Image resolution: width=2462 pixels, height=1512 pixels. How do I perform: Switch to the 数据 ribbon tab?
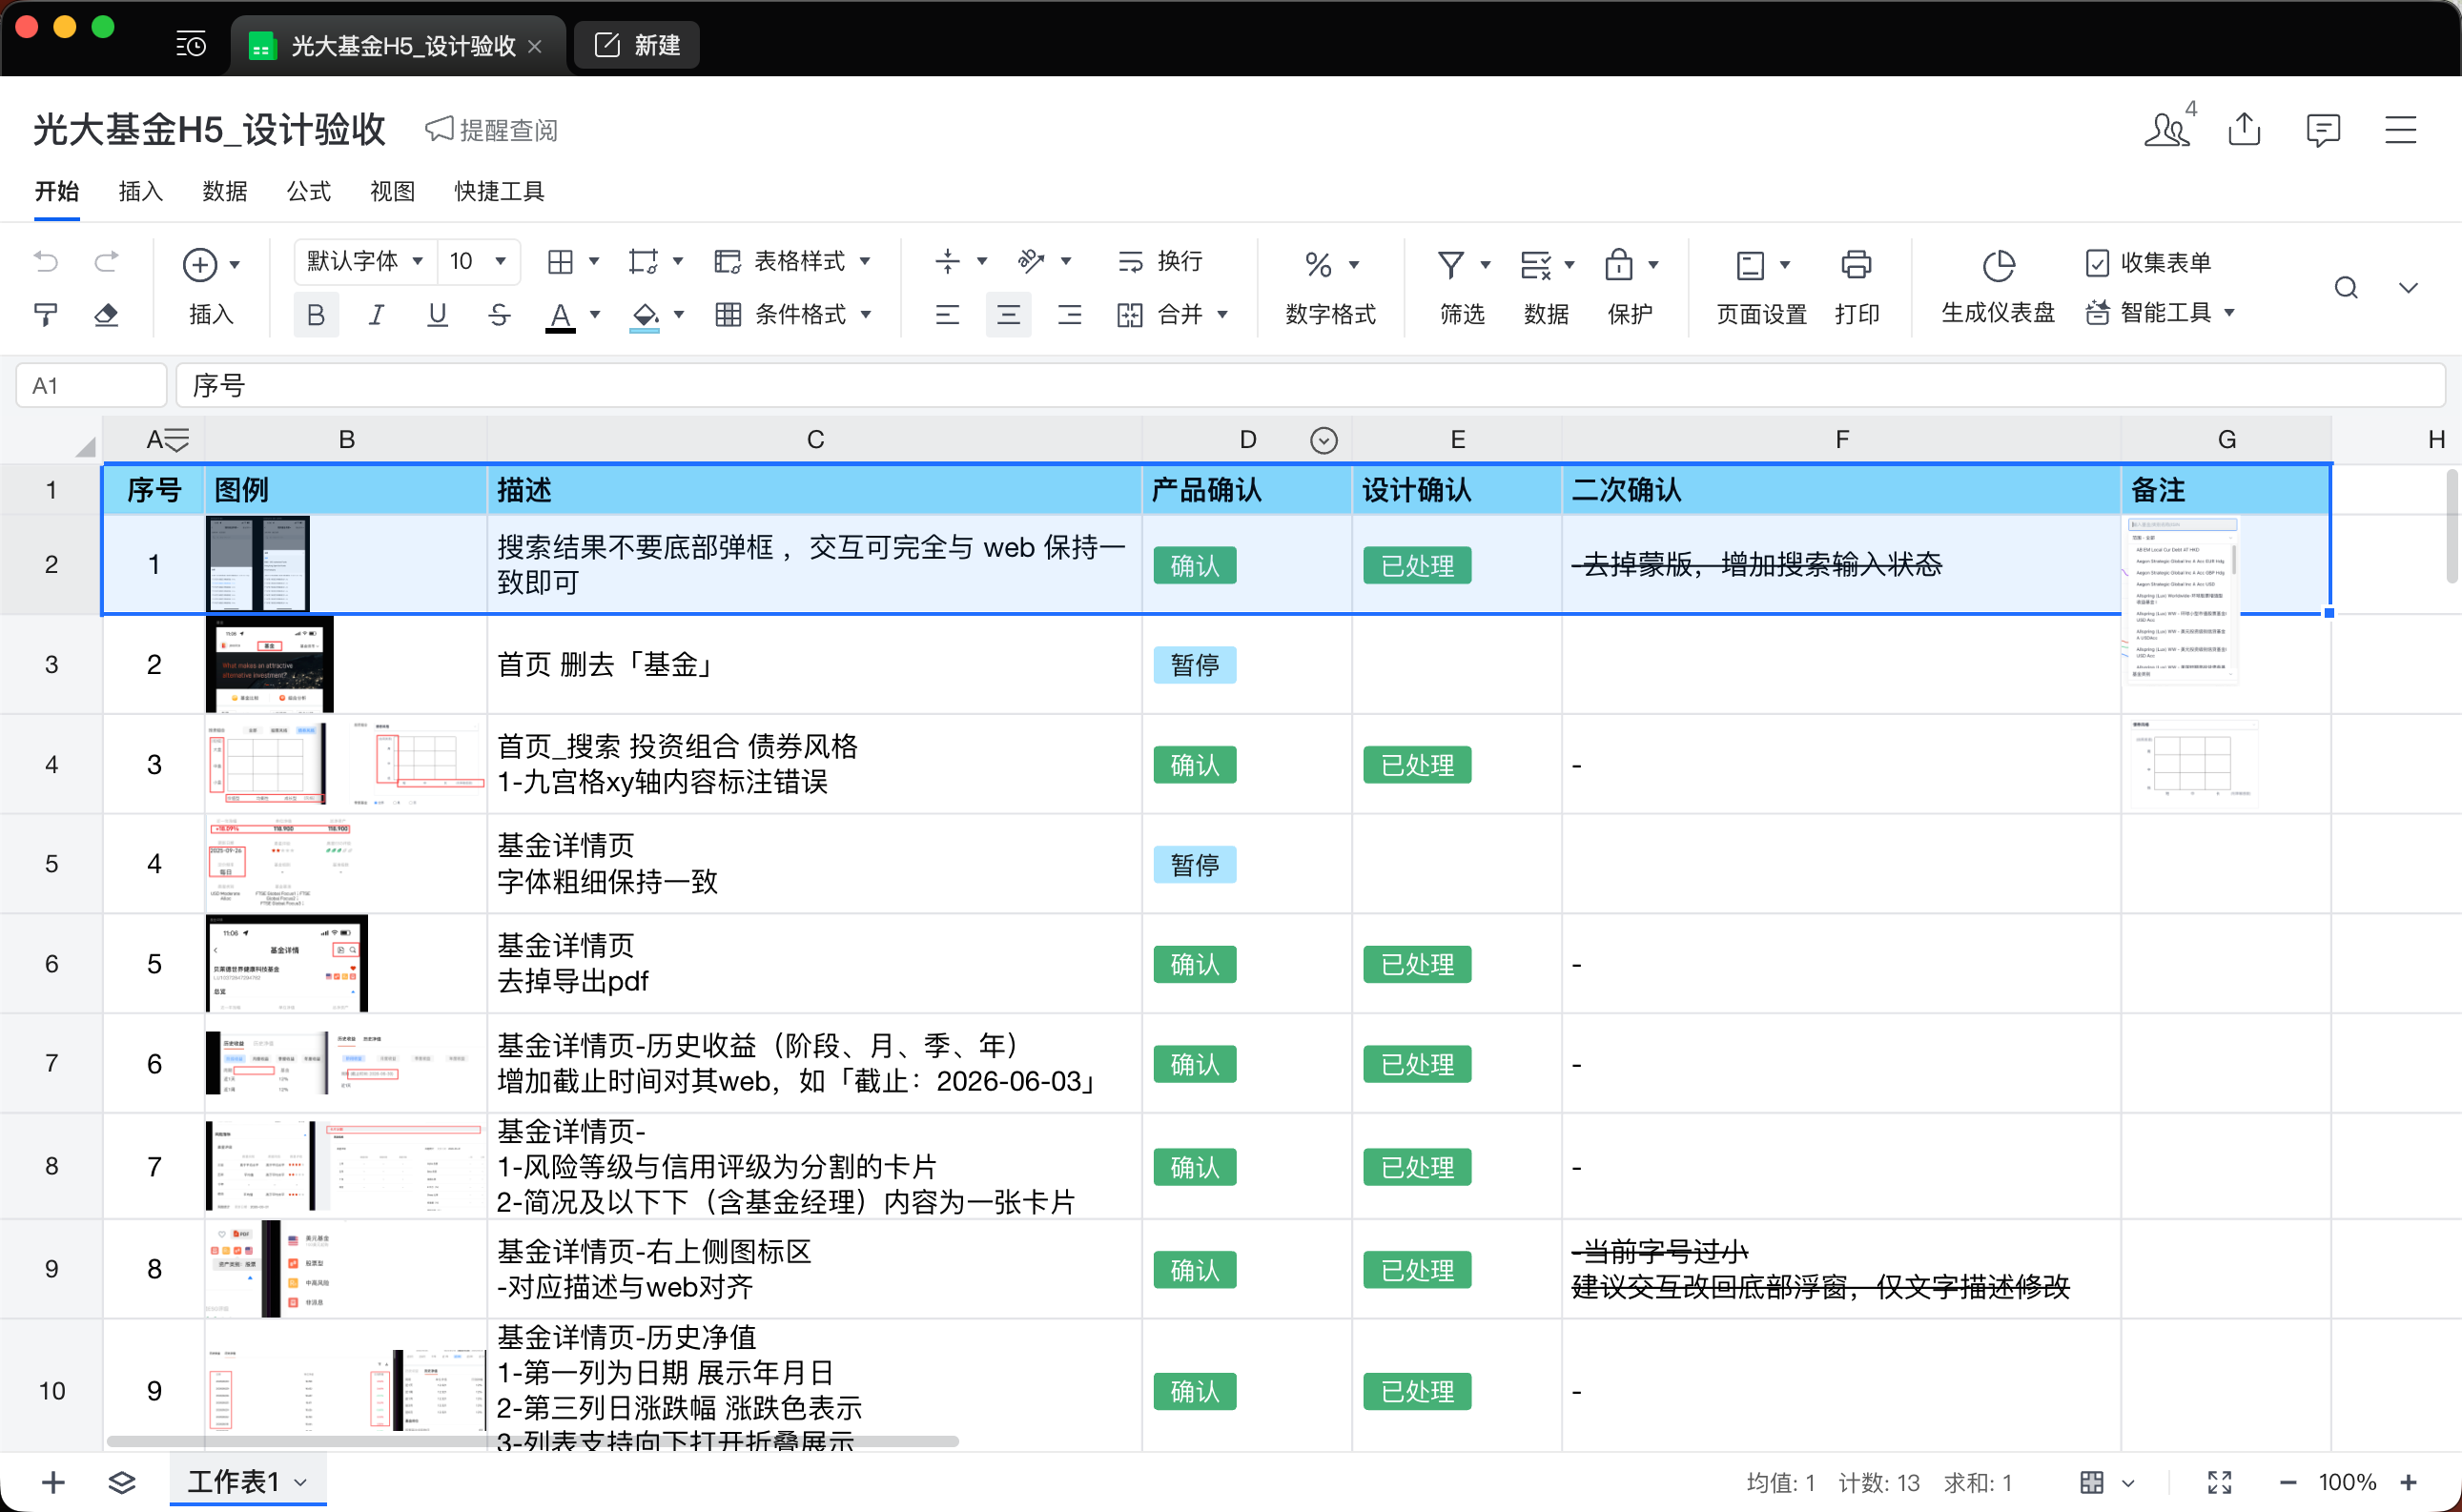point(225,191)
